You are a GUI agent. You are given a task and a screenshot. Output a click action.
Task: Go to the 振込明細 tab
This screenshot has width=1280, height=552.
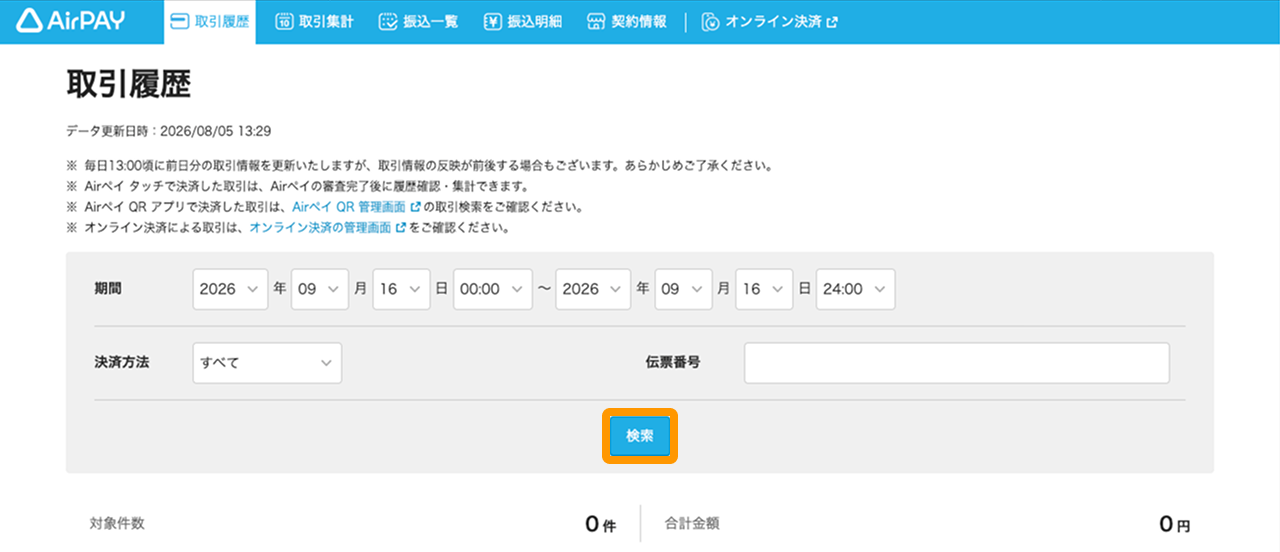524,22
